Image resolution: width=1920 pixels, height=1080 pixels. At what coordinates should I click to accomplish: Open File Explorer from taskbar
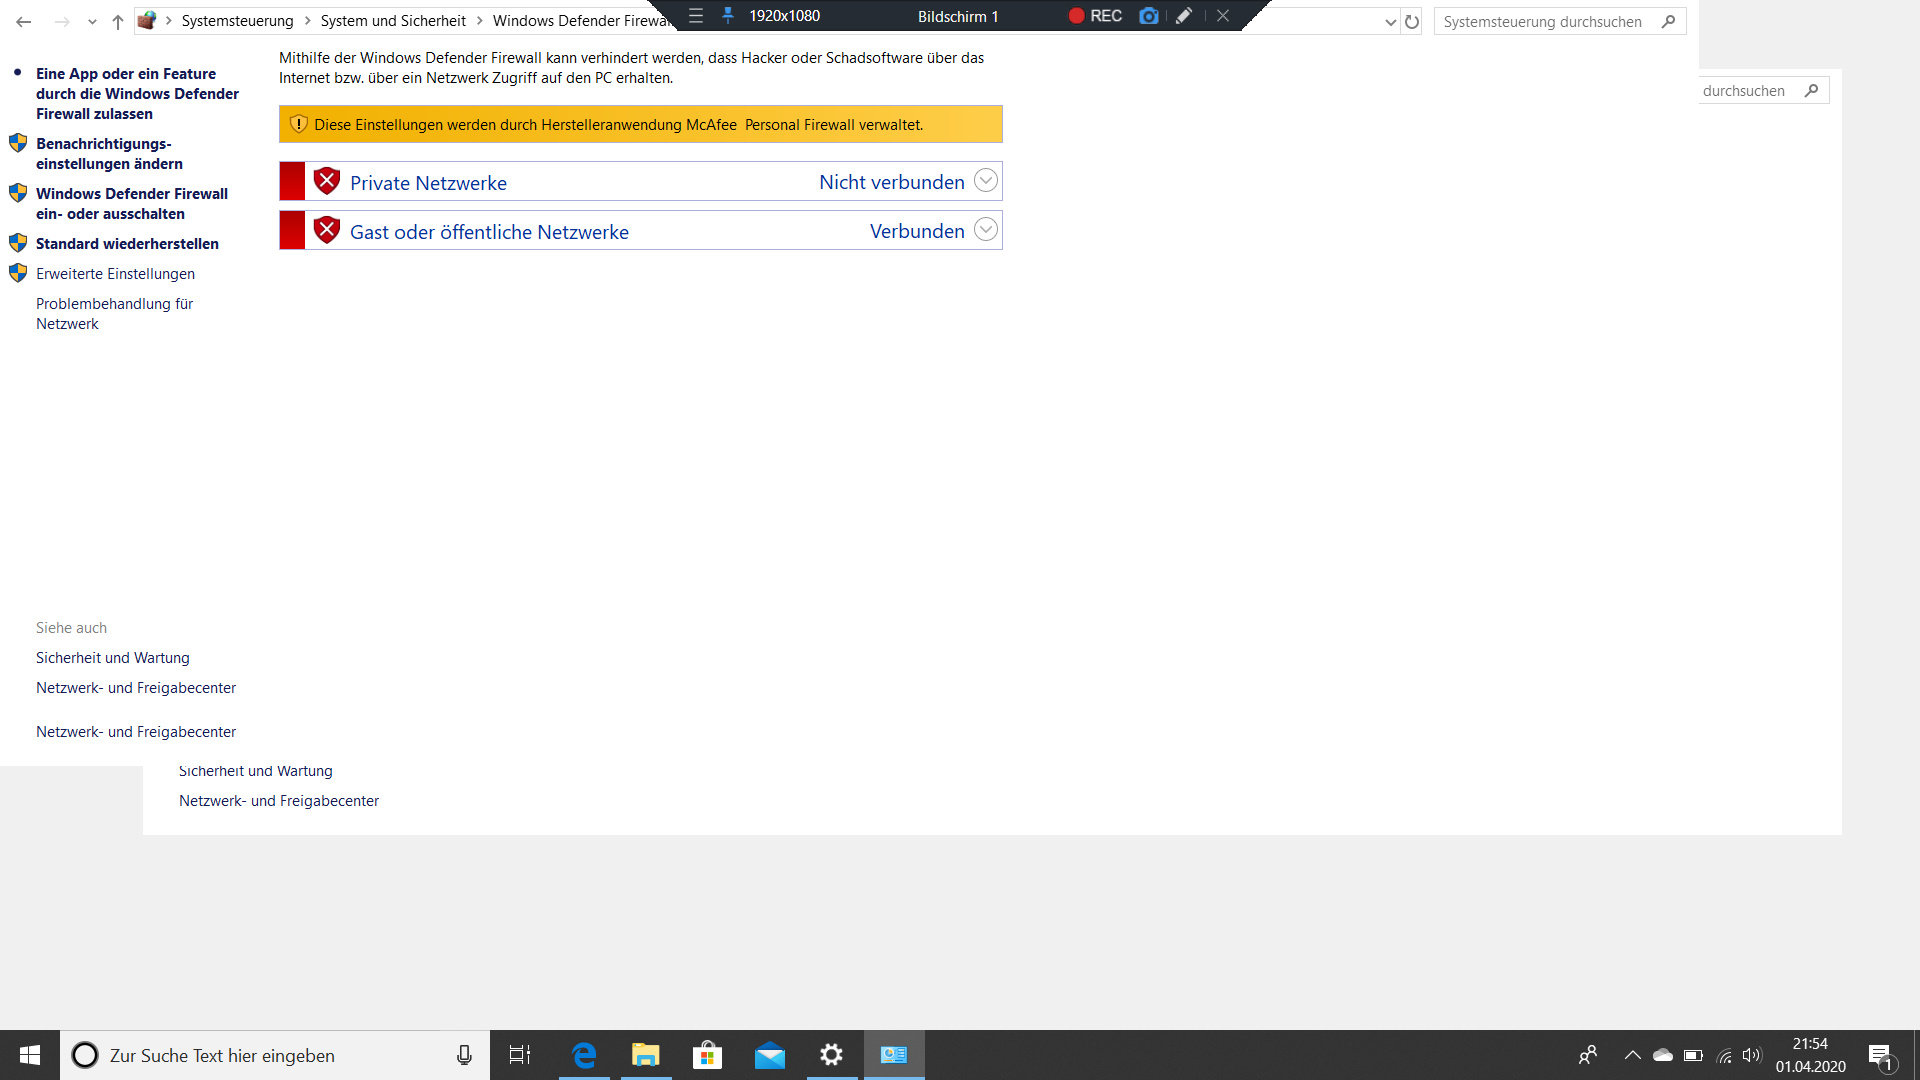point(646,1055)
